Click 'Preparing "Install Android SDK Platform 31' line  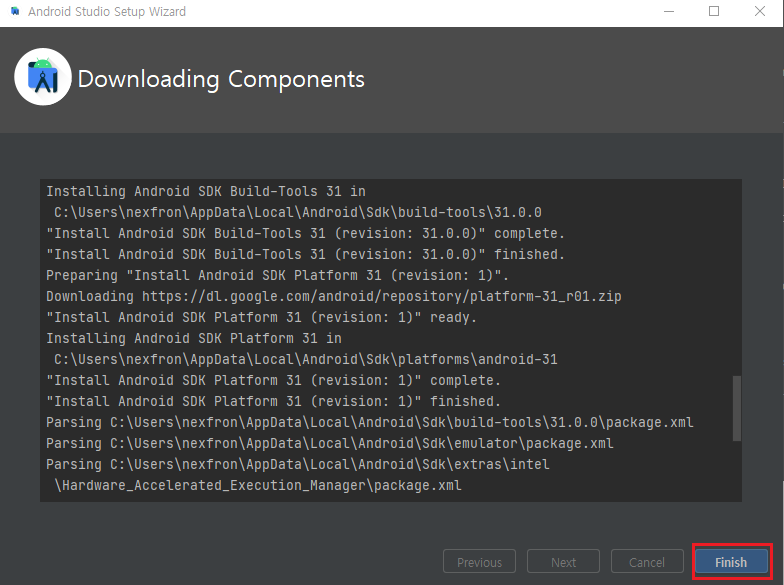coord(278,276)
